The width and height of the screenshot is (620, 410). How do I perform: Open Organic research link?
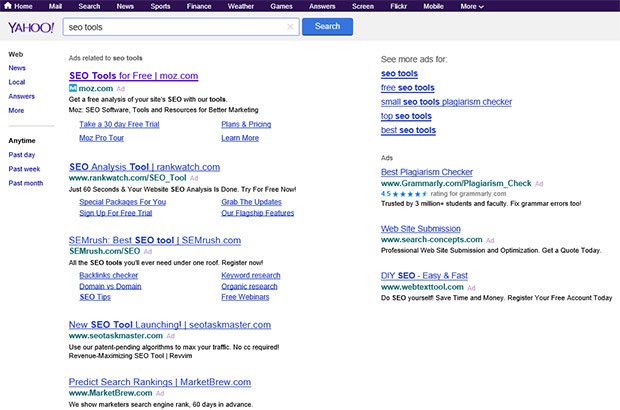click(x=249, y=286)
